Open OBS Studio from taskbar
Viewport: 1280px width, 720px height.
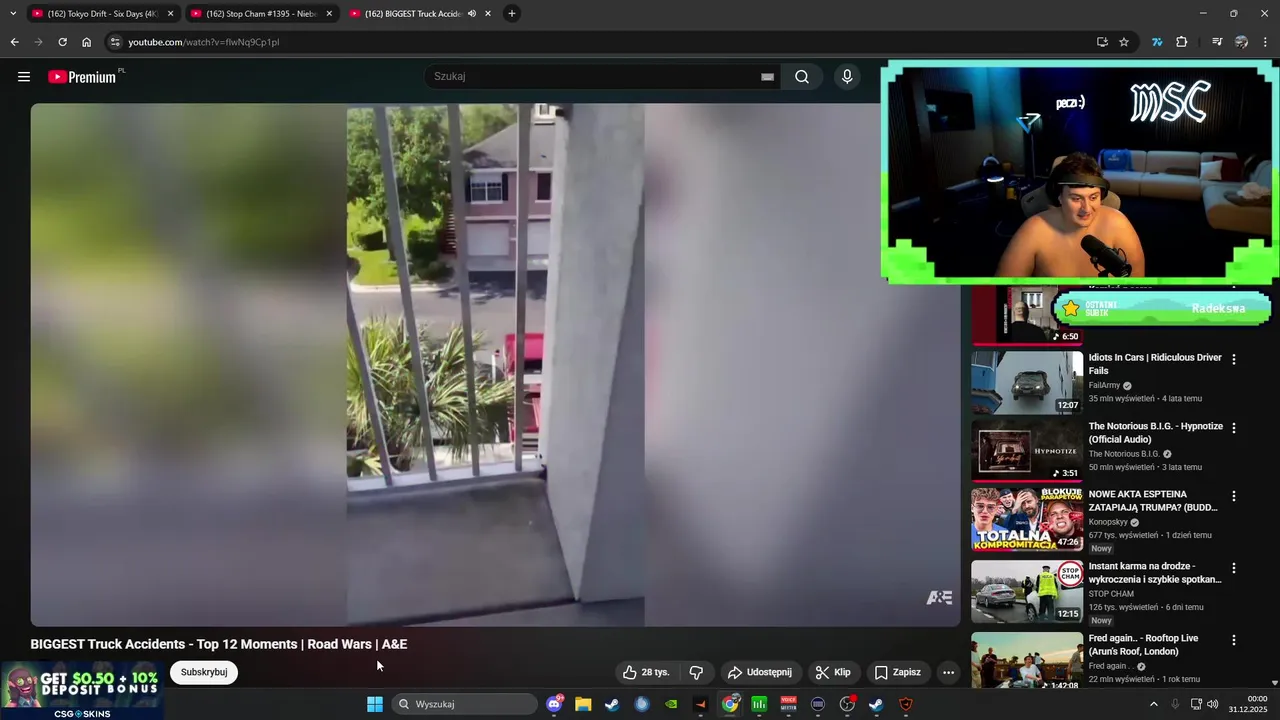pyautogui.click(x=847, y=704)
